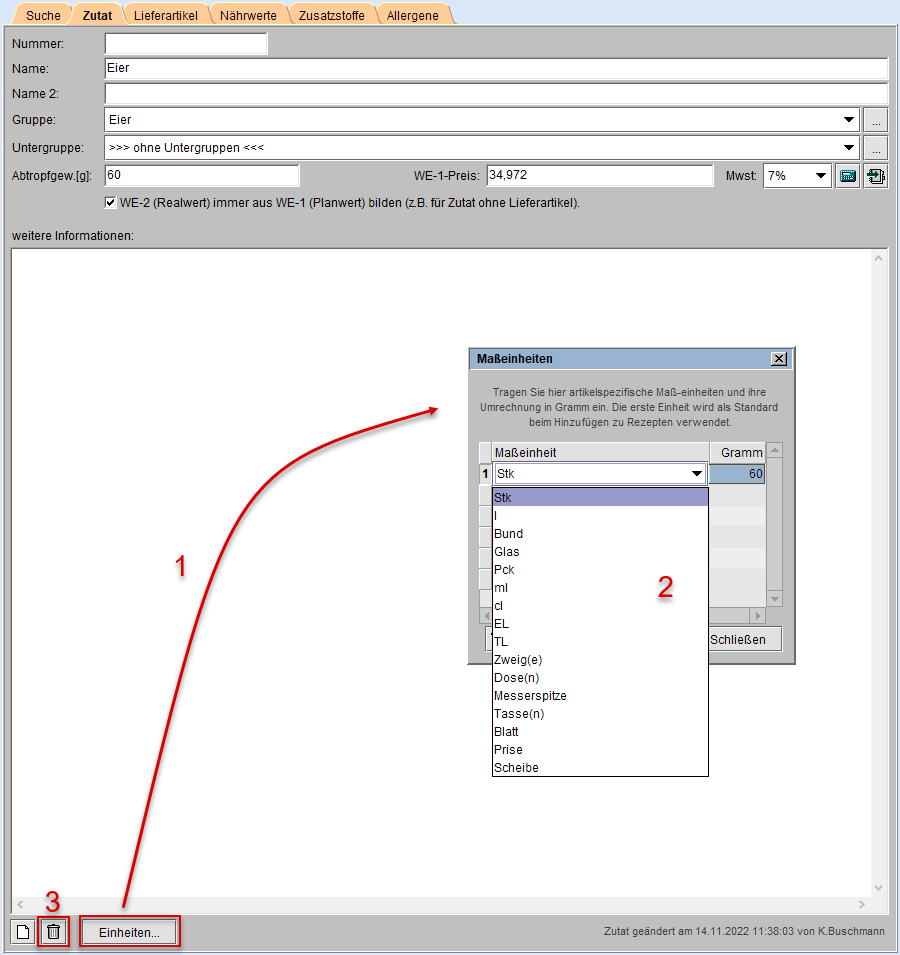
Task: Open the Zusatzstoffe tab
Action: [x=331, y=15]
